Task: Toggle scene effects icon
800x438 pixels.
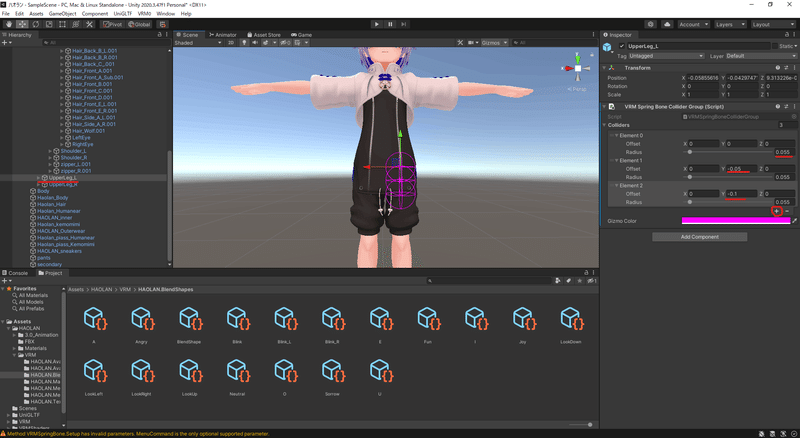Action: pos(268,43)
